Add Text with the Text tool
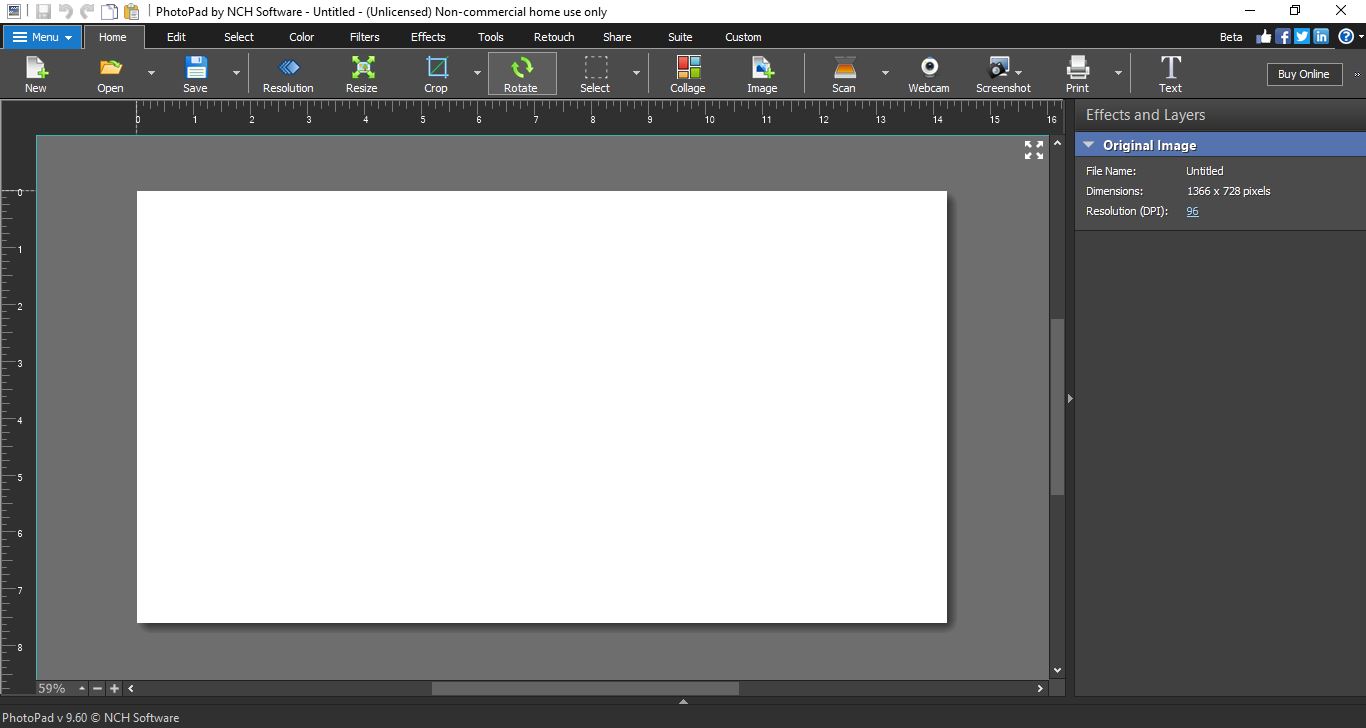The width and height of the screenshot is (1366, 728). [x=1170, y=74]
